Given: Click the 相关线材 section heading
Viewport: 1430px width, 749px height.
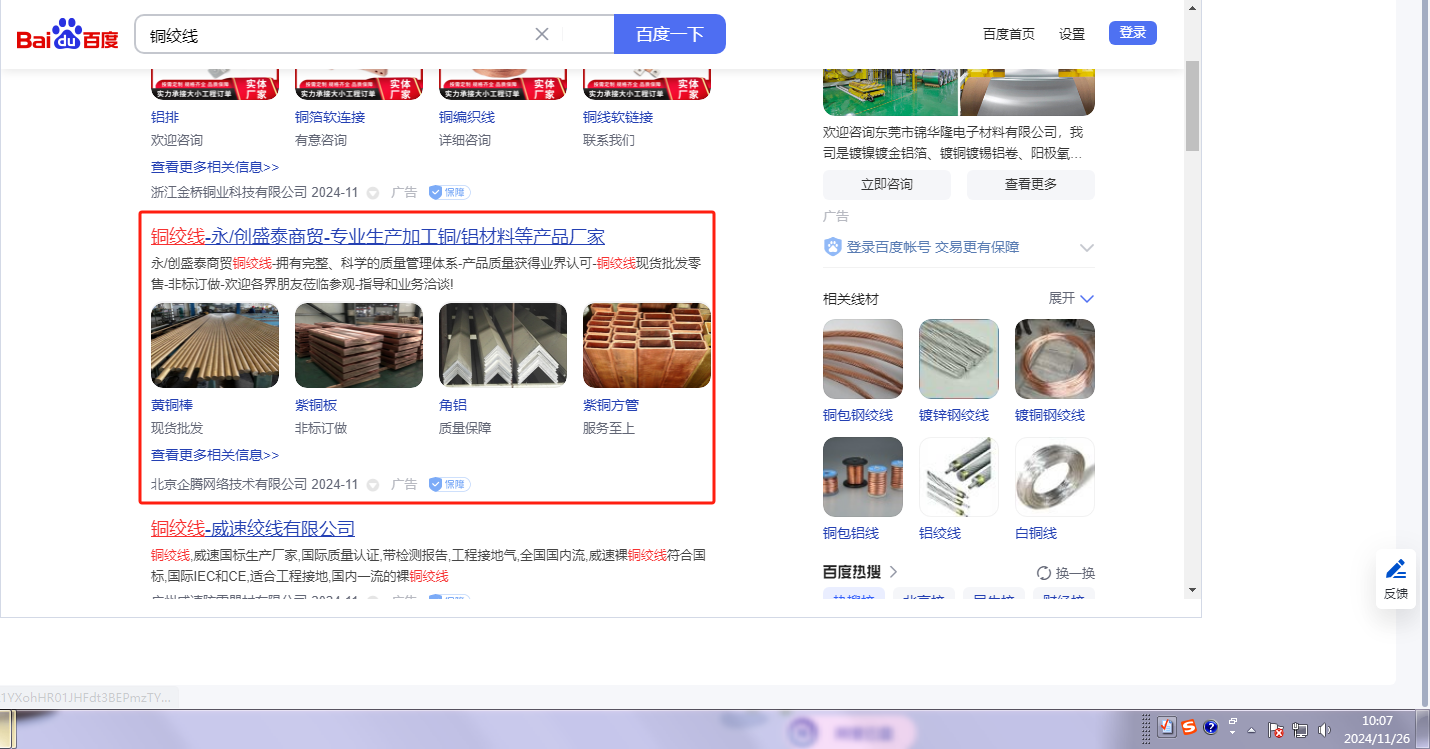Looking at the screenshot, I should click(x=851, y=299).
